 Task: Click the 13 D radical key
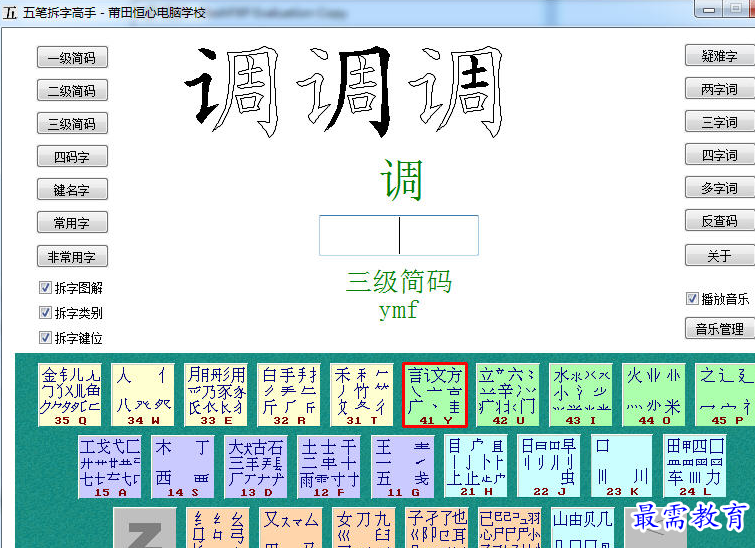(x=256, y=467)
